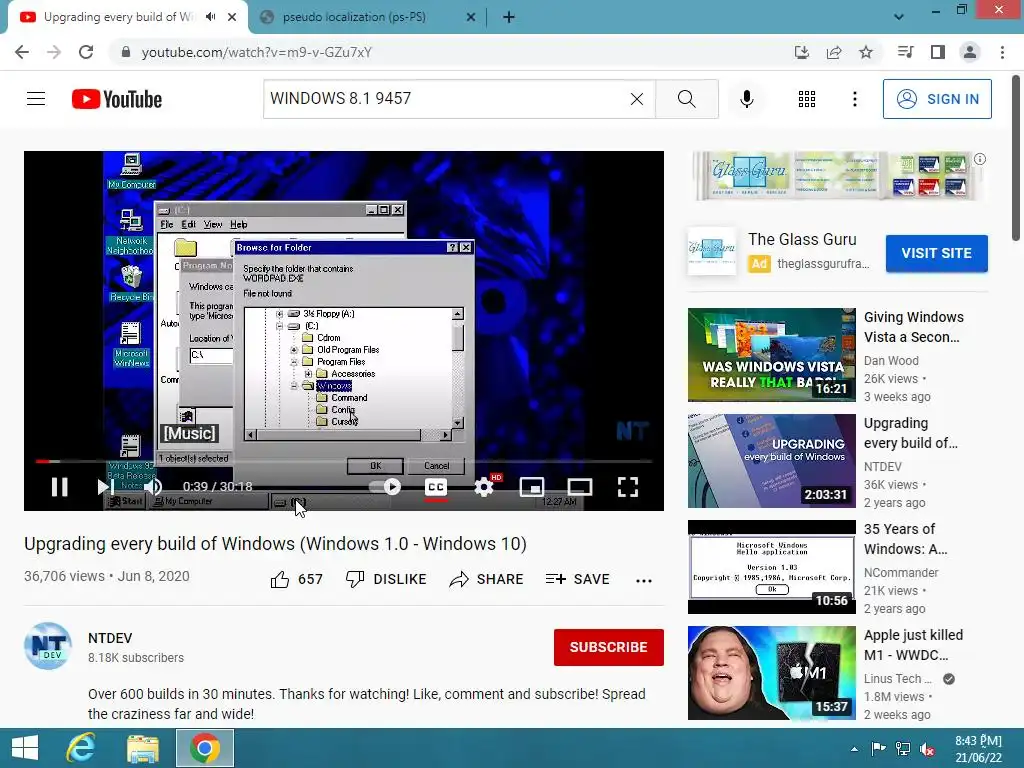Screen dimensions: 1024x768
Task: Mute the video player volume
Action: 153,487
